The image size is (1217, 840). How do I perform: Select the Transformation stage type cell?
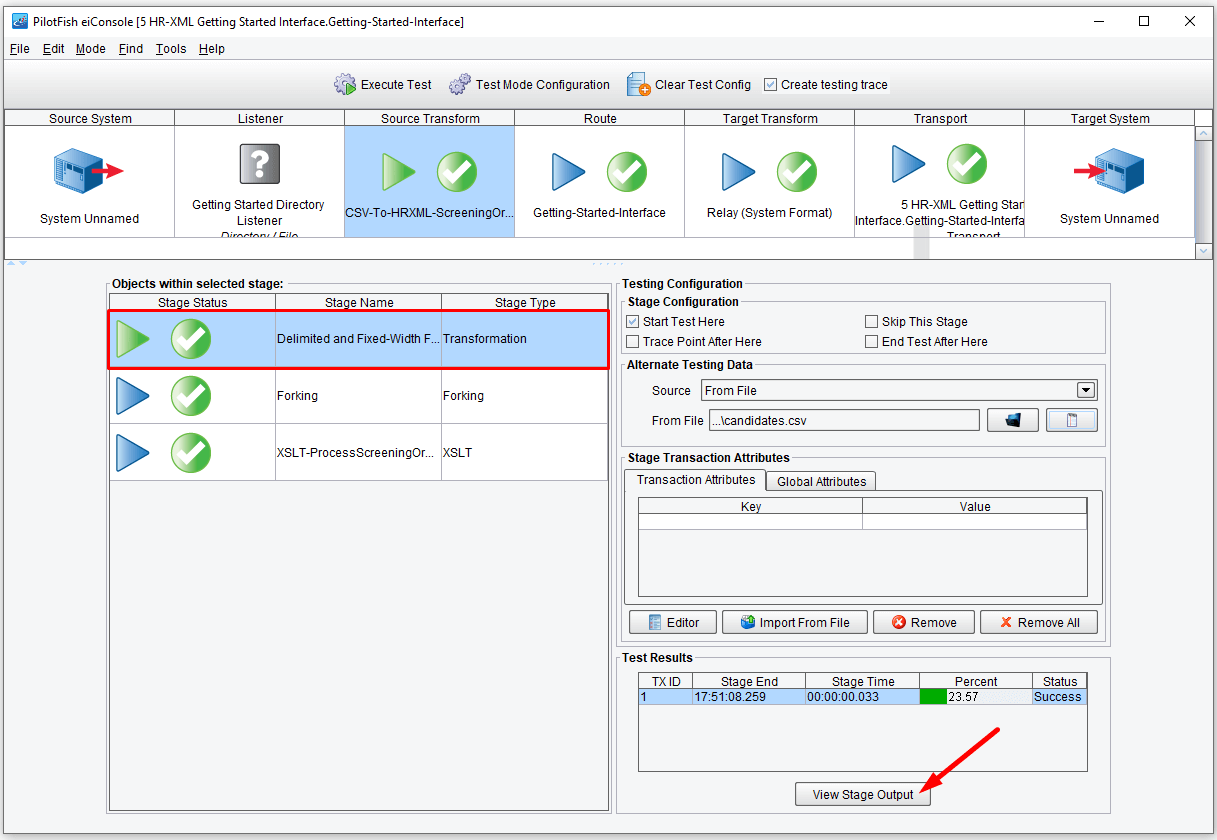tap(525, 339)
